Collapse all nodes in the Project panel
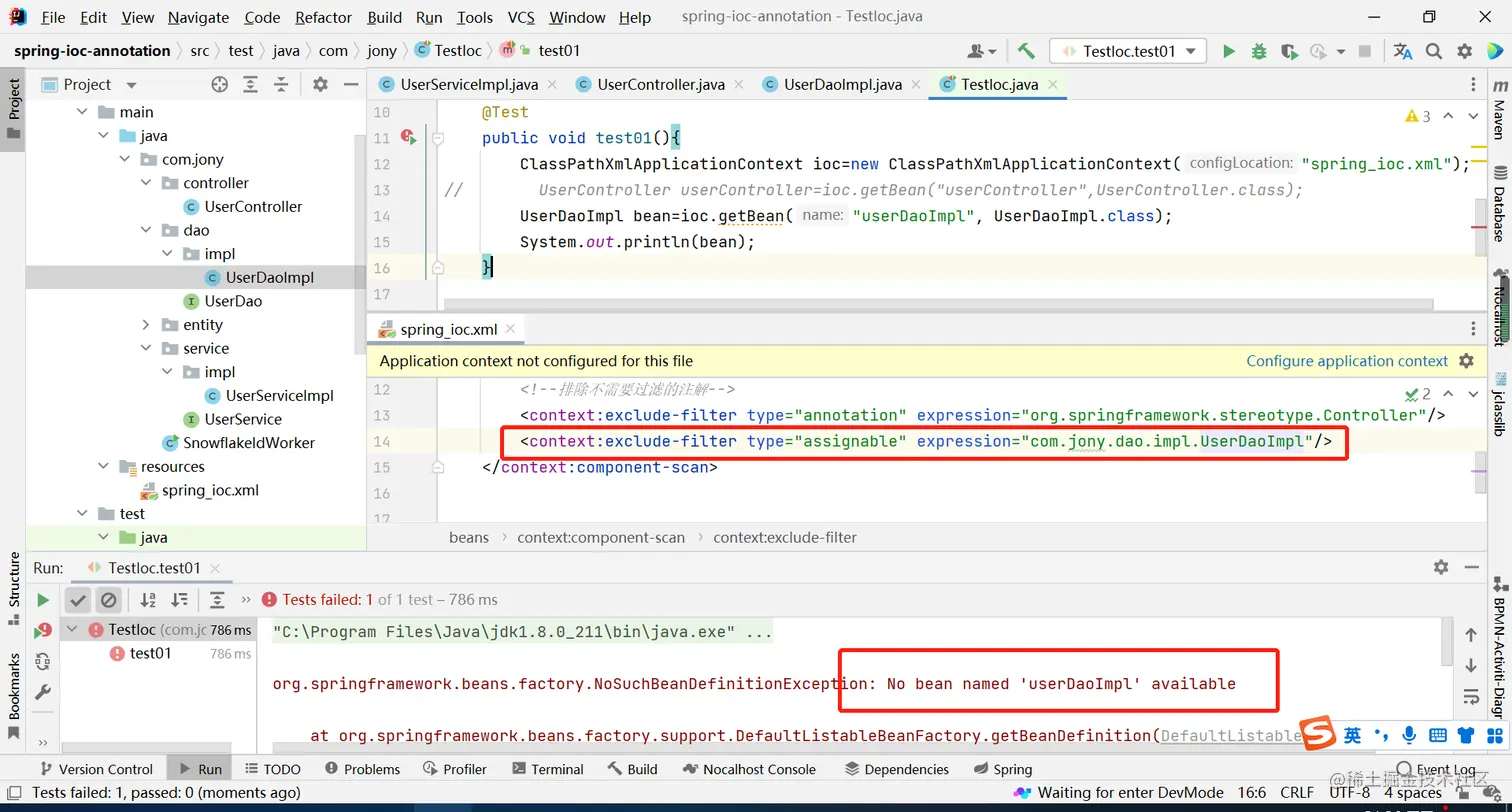 (x=282, y=85)
